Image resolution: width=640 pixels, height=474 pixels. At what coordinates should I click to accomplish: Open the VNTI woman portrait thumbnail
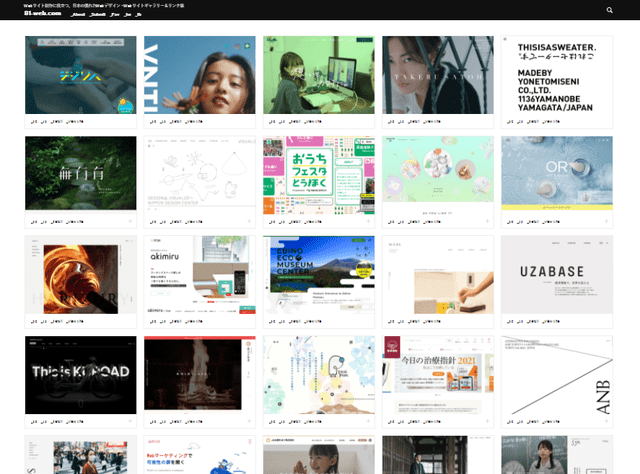(200, 75)
